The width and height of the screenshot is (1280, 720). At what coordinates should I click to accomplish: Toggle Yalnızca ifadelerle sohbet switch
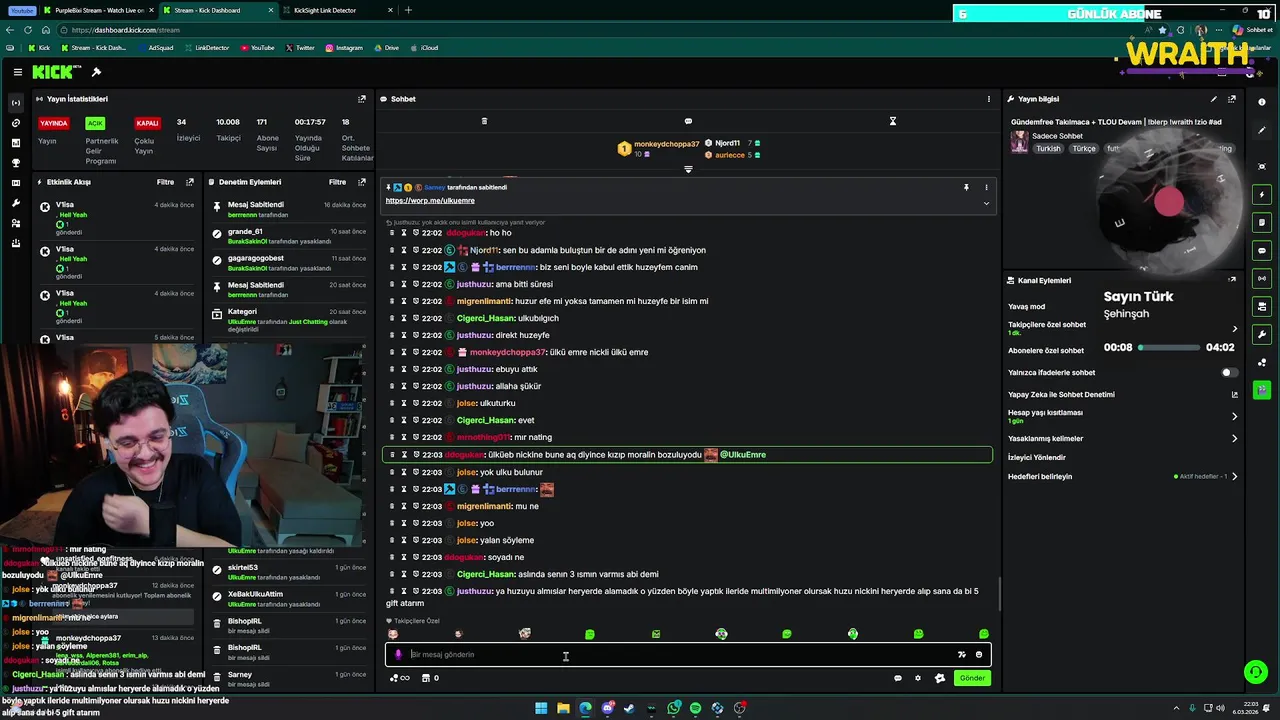[1230, 372]
